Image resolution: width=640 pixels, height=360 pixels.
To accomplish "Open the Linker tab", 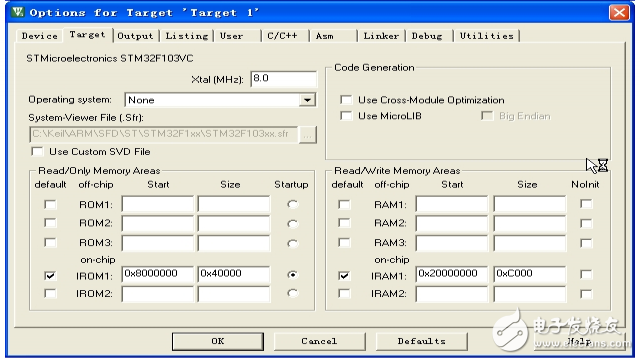I will pos(381,36).
